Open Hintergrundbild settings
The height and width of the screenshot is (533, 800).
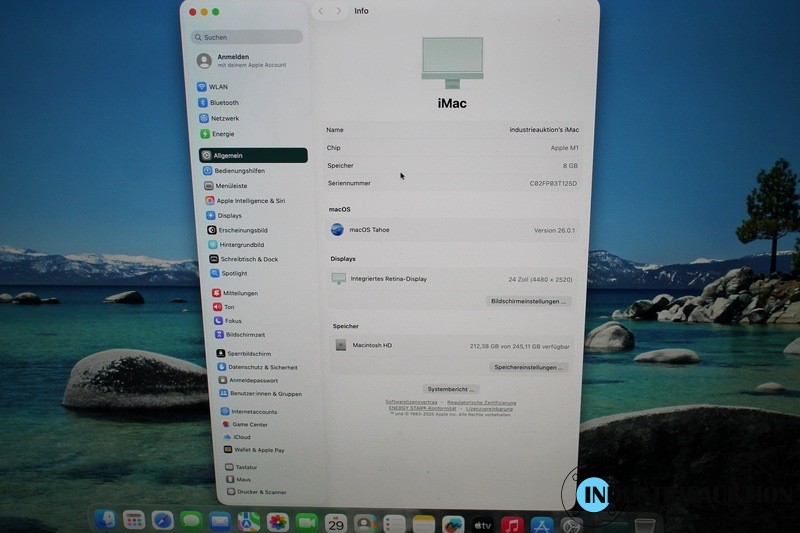pyautogui.click(x=241, y=245)
